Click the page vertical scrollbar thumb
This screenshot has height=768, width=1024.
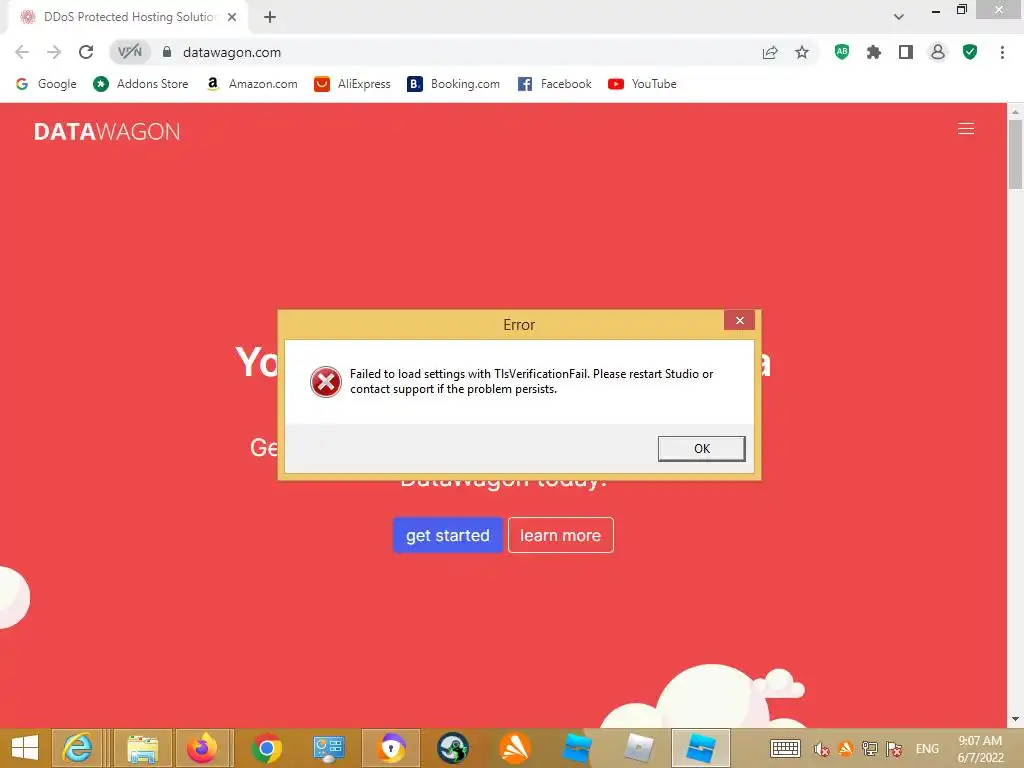[1015, 154]
